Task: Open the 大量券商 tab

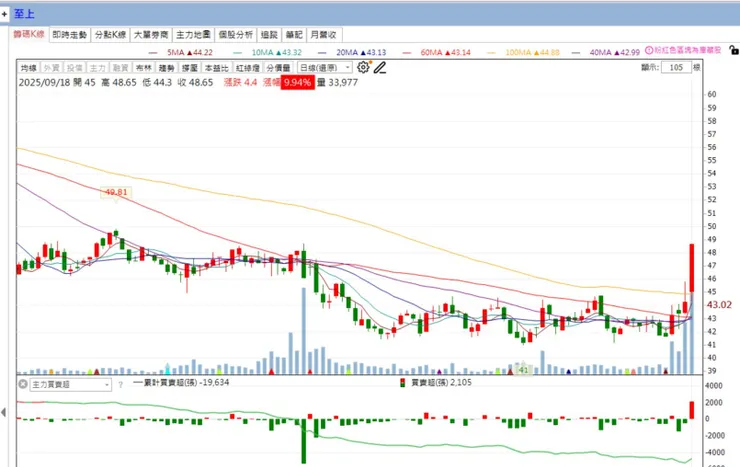Action: click(151, 35)
